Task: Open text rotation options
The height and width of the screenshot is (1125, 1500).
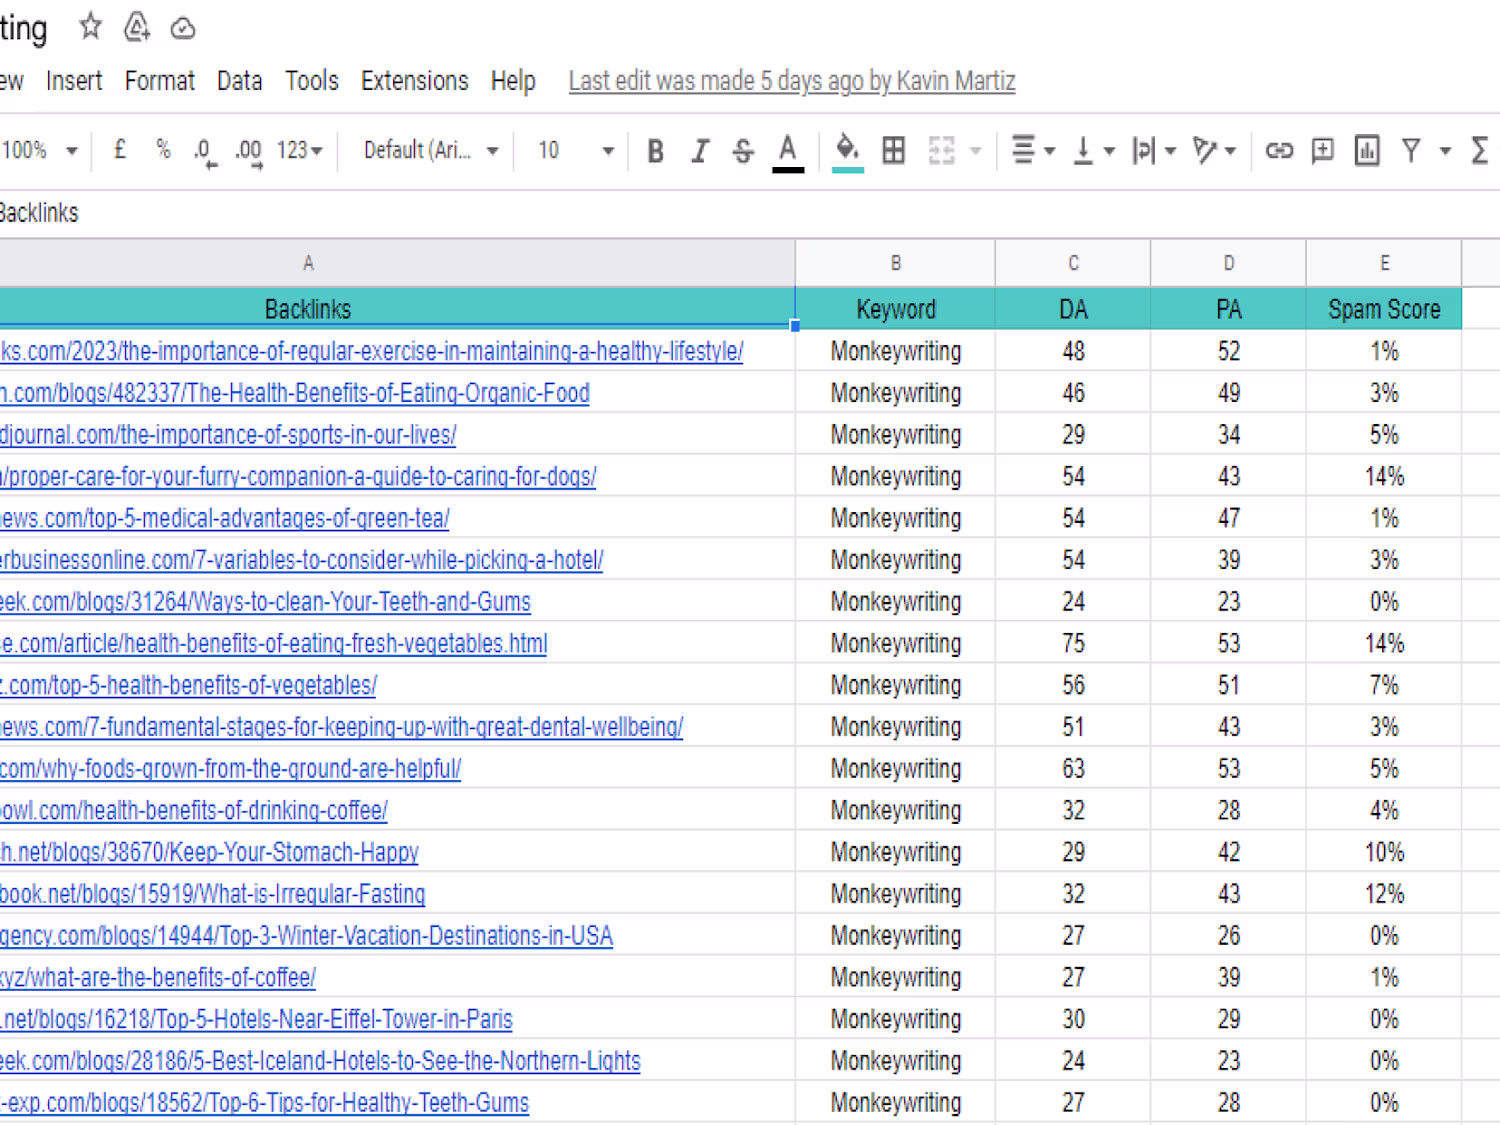Action: tap(1214, 151)
